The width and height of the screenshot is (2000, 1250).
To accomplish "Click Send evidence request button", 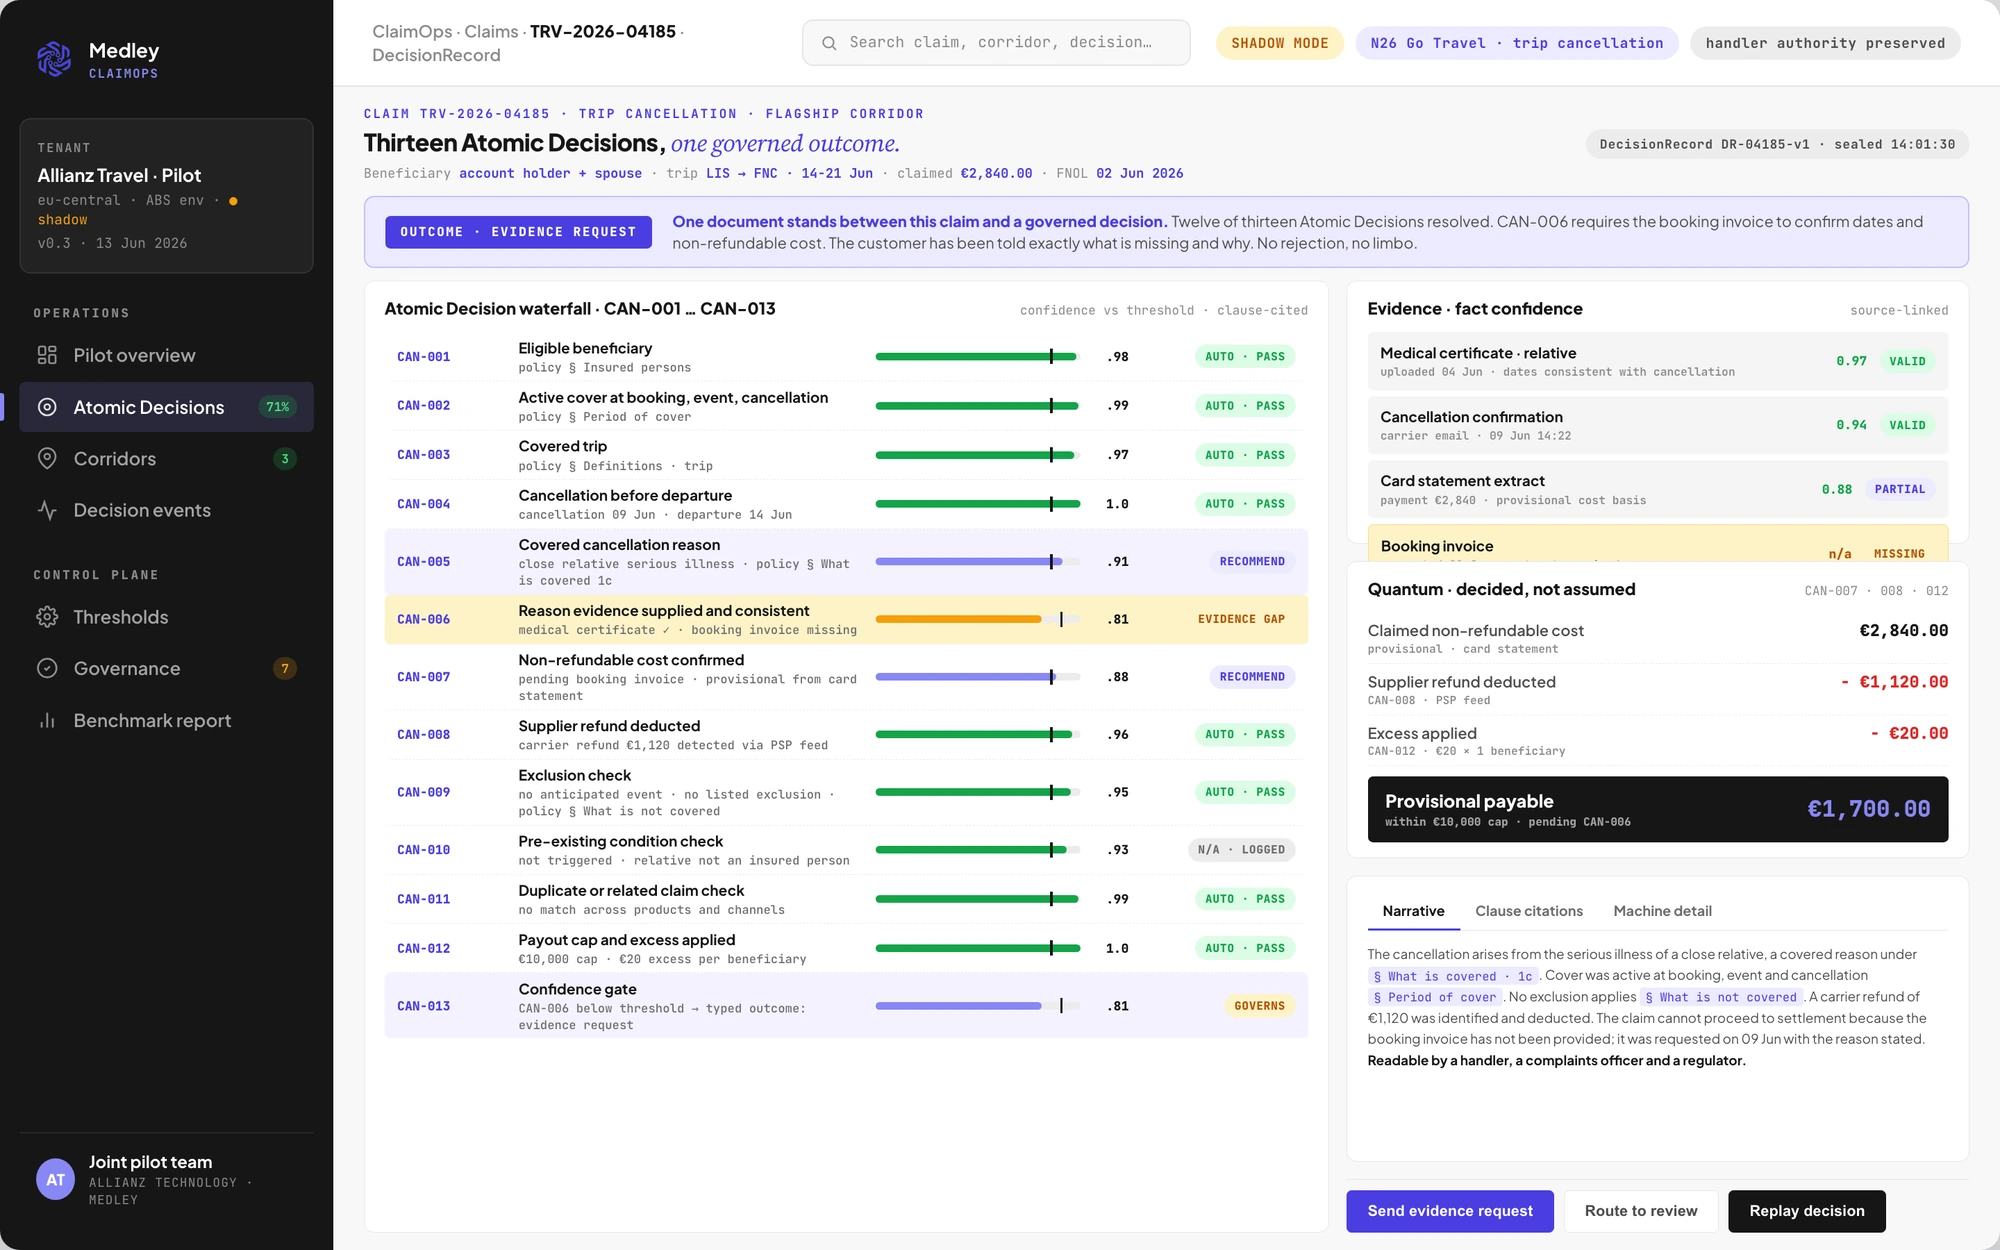I will point(1450,1211).
